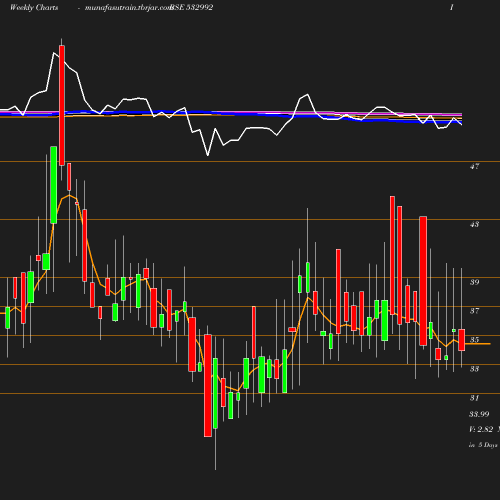Click the price axis label 47

(474, 166)
